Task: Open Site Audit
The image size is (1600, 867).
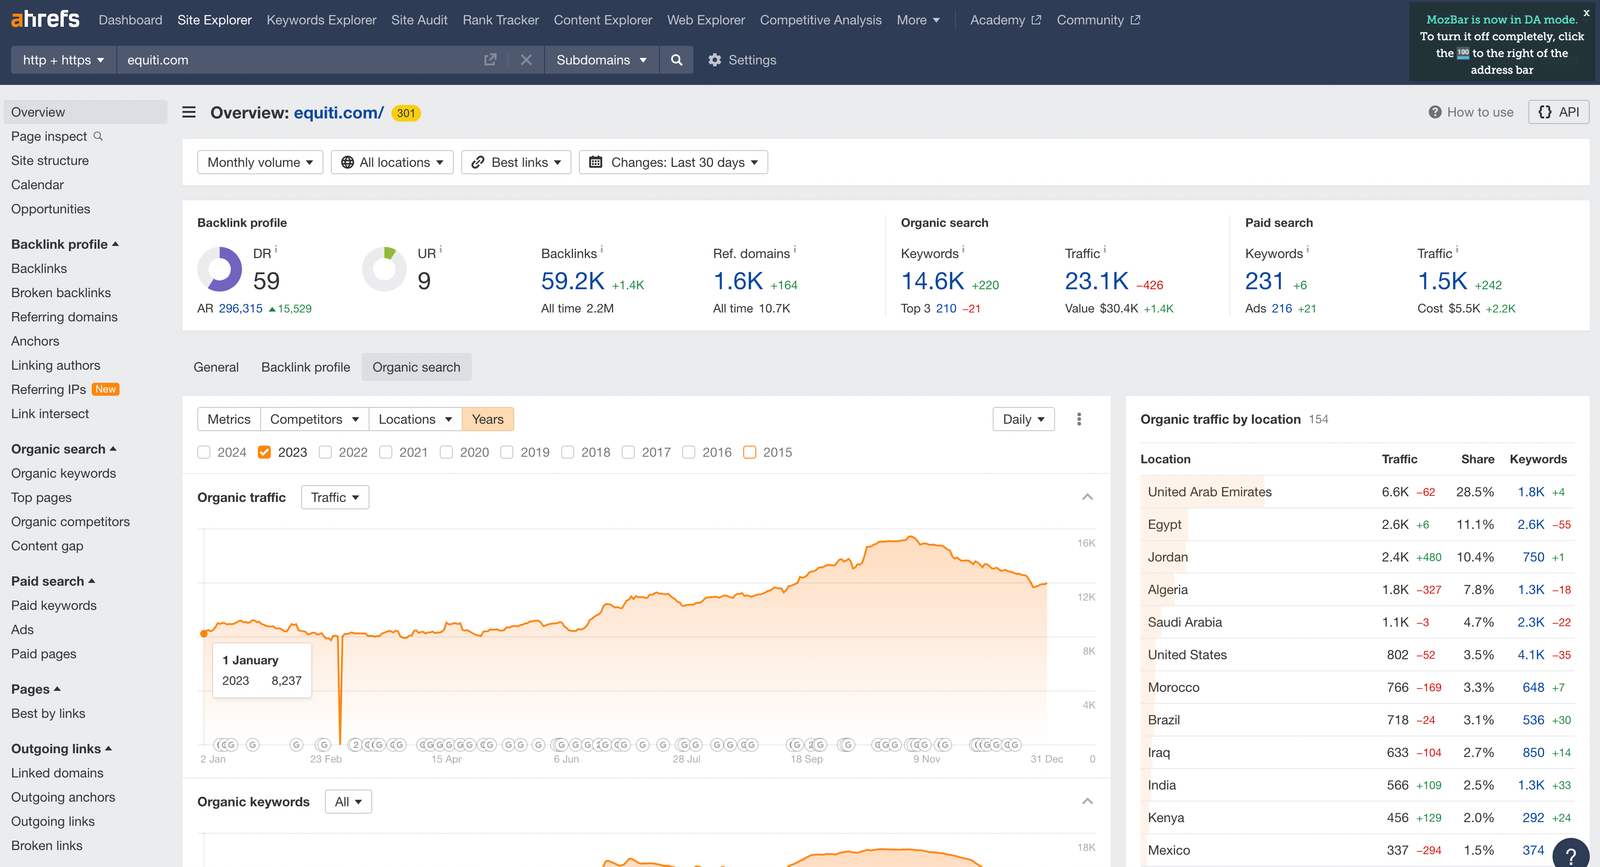Action: coord(419,20)
